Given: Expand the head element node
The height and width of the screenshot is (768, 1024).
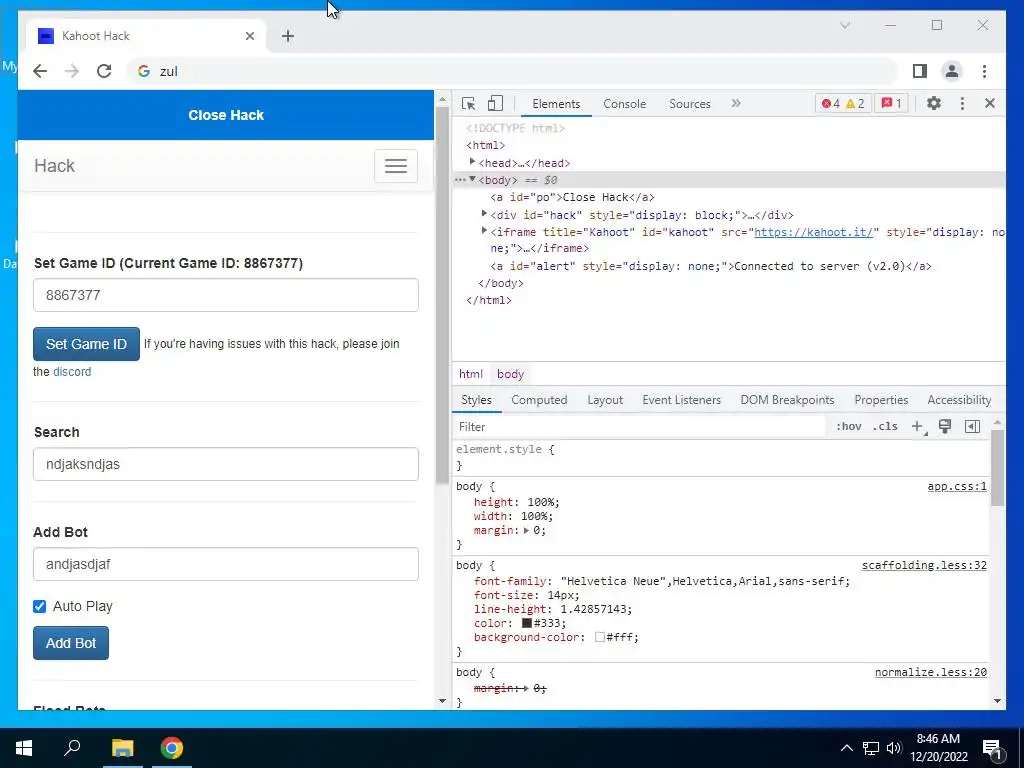Looking at the screenshot, I should click(x=472, y=162).
